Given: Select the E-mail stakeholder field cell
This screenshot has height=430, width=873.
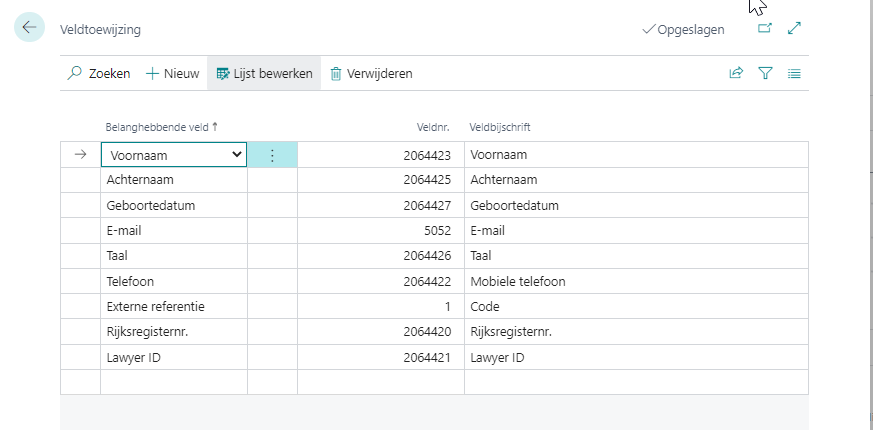Looking at the screenshot, I should point(174,231).
